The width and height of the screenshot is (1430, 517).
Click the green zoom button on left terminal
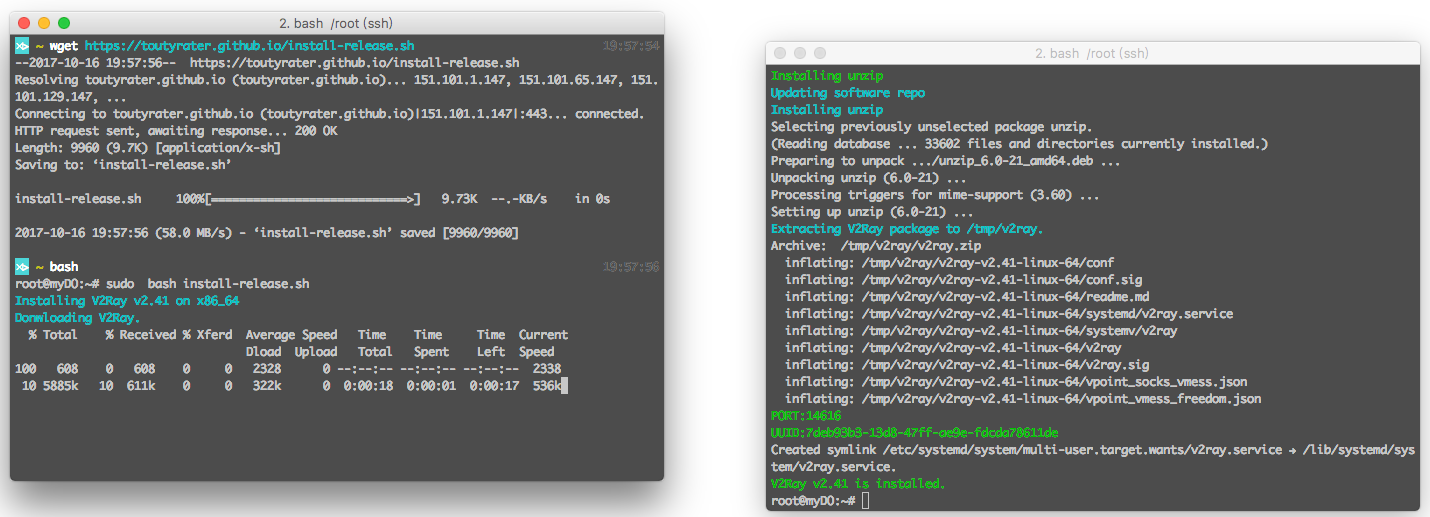click(64, 23)
